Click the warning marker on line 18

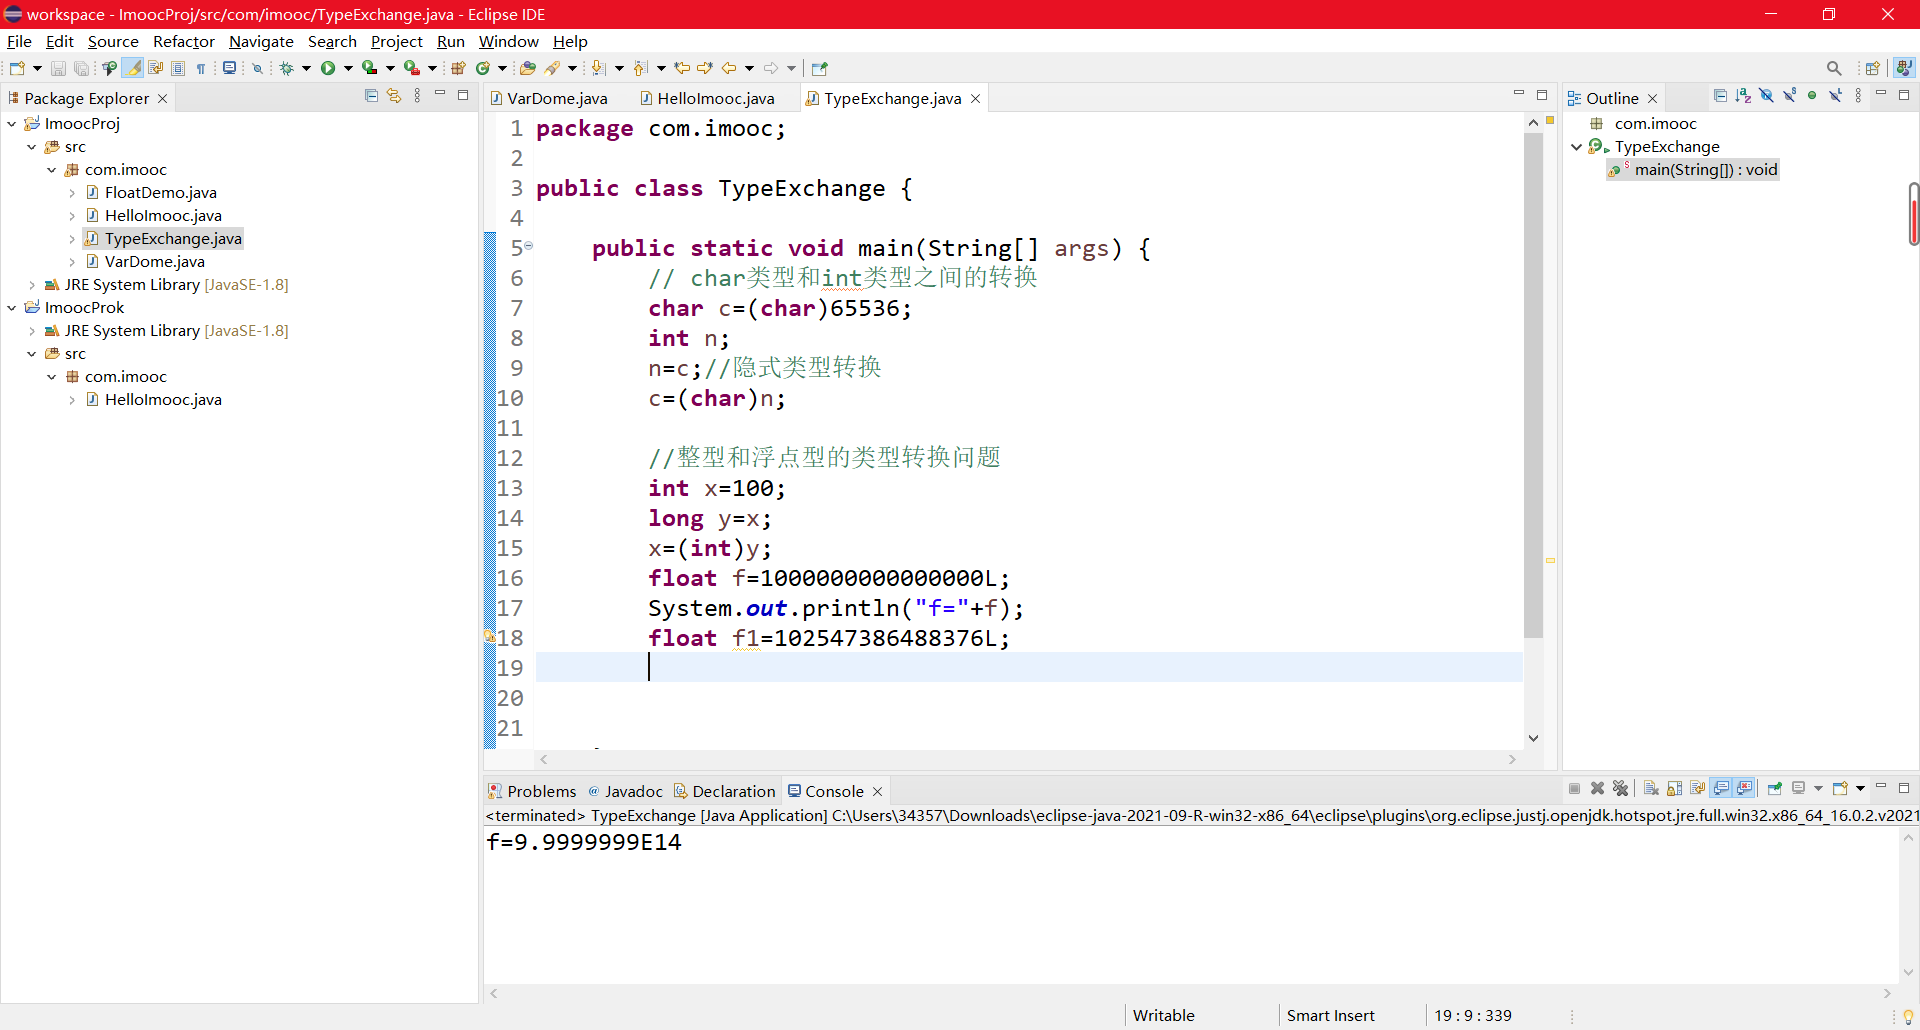(x=489, y=636)
